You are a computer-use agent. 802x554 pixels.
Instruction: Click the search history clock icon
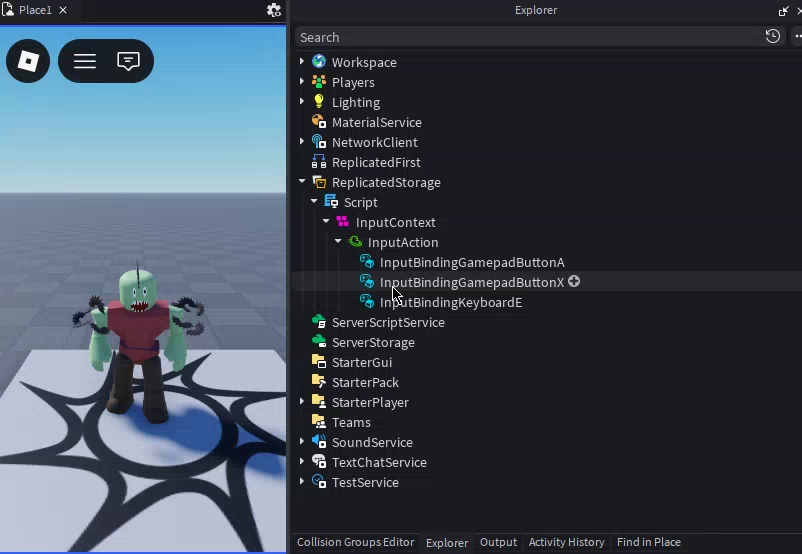click(x=773, y=36)
